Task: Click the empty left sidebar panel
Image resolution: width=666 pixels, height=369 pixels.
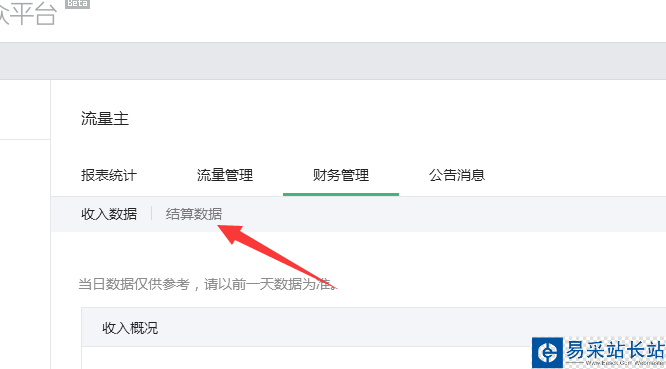Action: [25, 254]
